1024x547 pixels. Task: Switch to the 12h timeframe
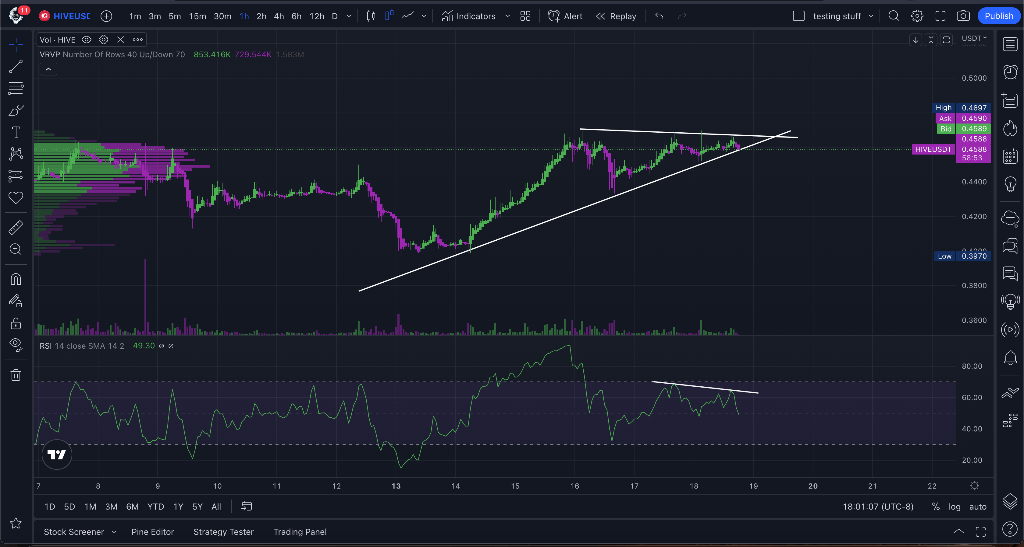click(317, 16)
